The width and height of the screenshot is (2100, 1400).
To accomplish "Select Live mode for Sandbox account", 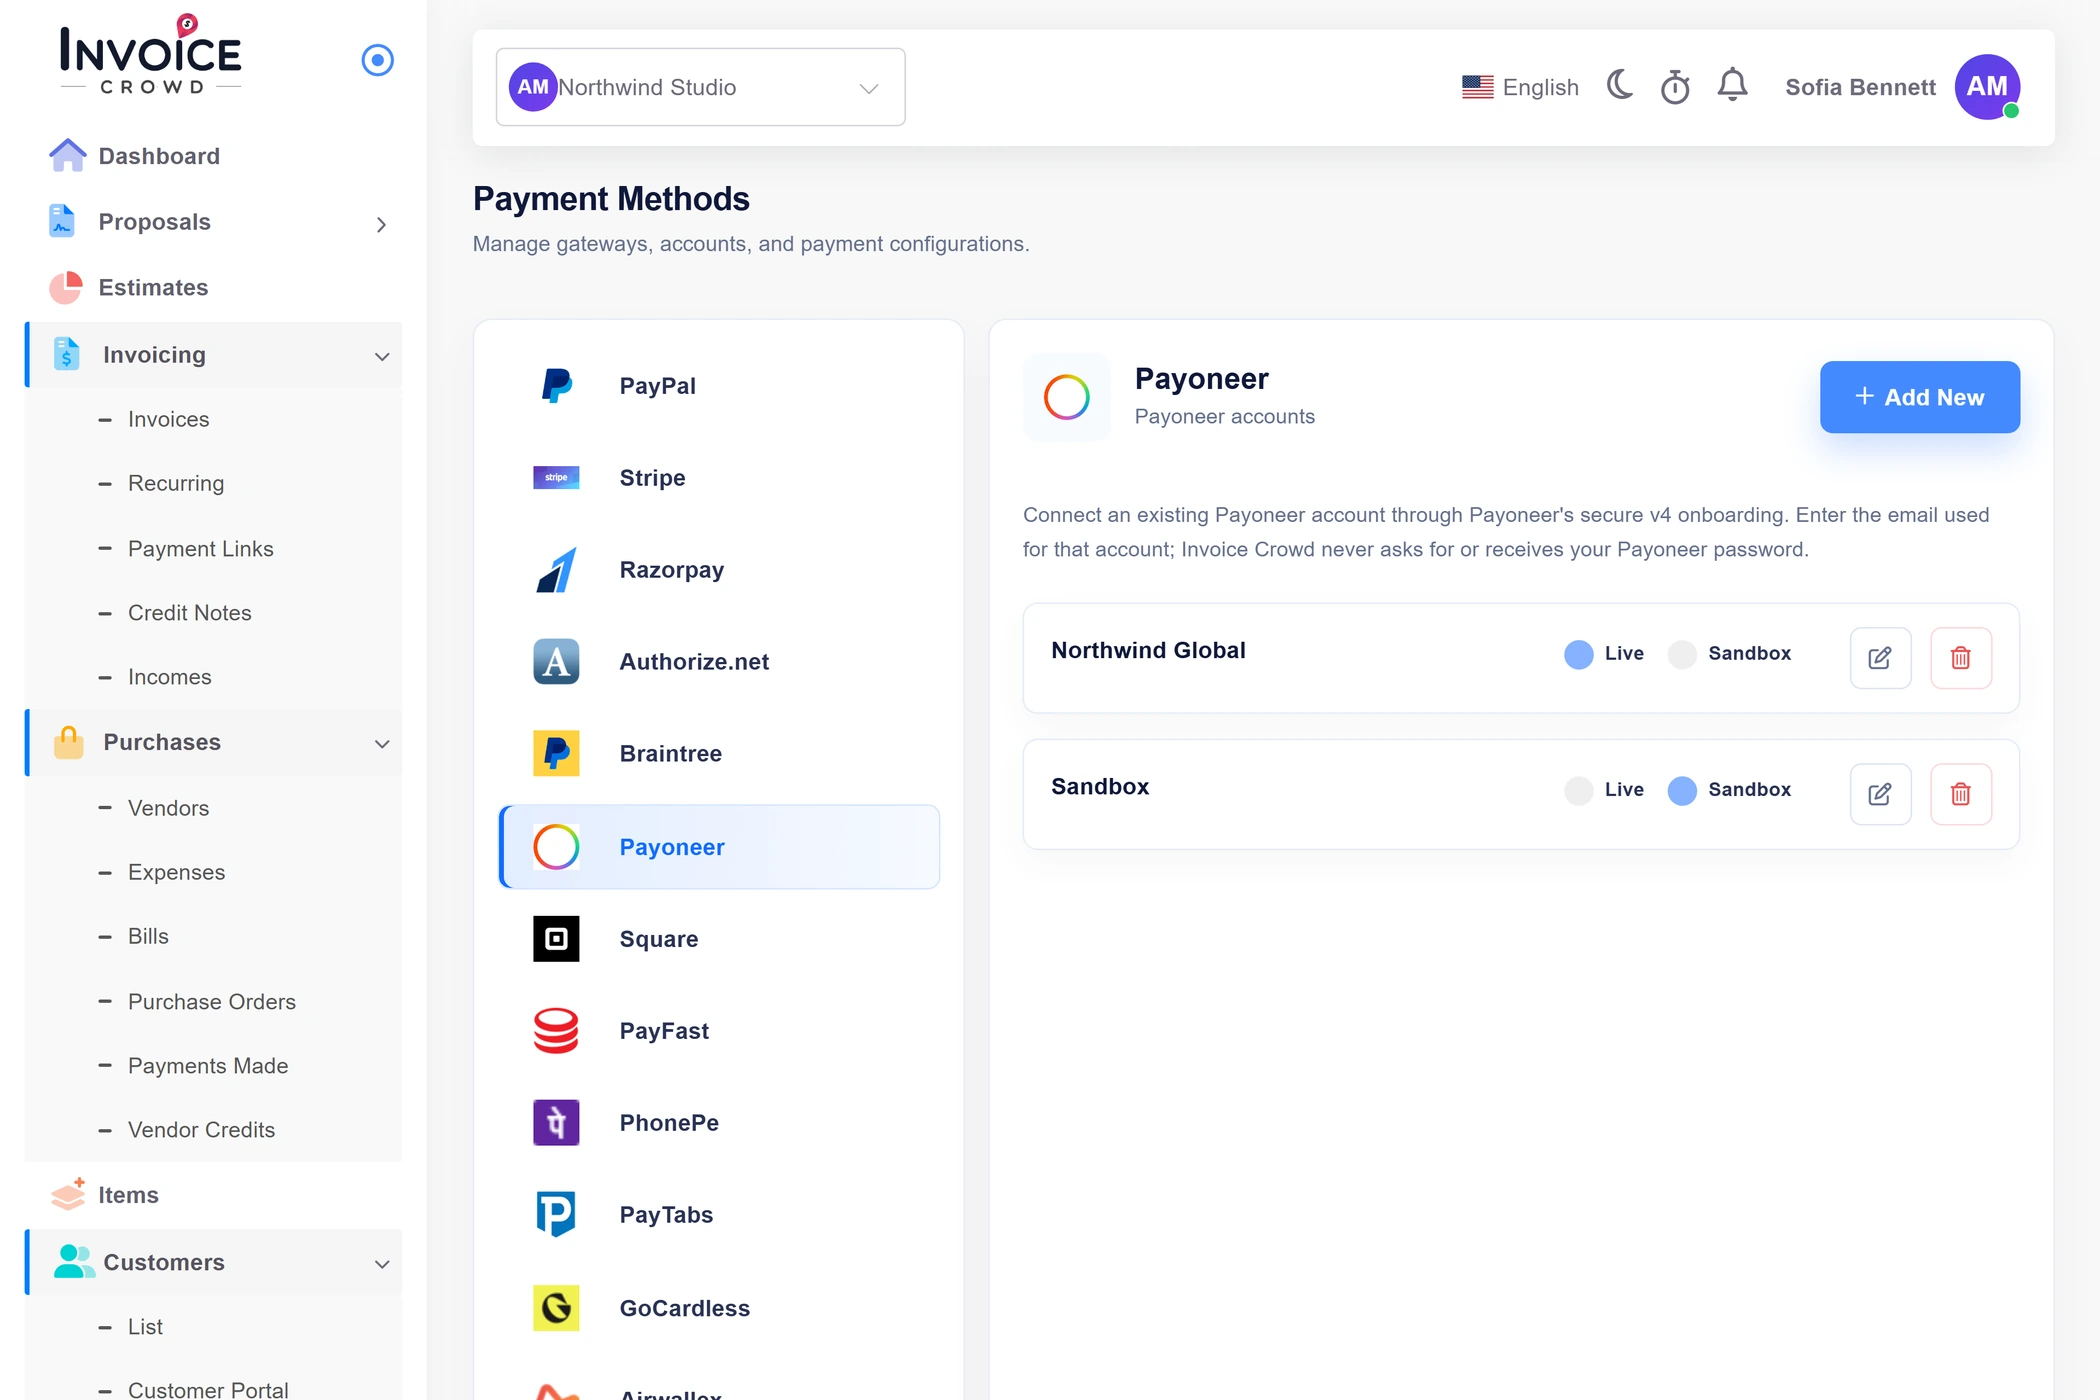I will (1578, 790).
